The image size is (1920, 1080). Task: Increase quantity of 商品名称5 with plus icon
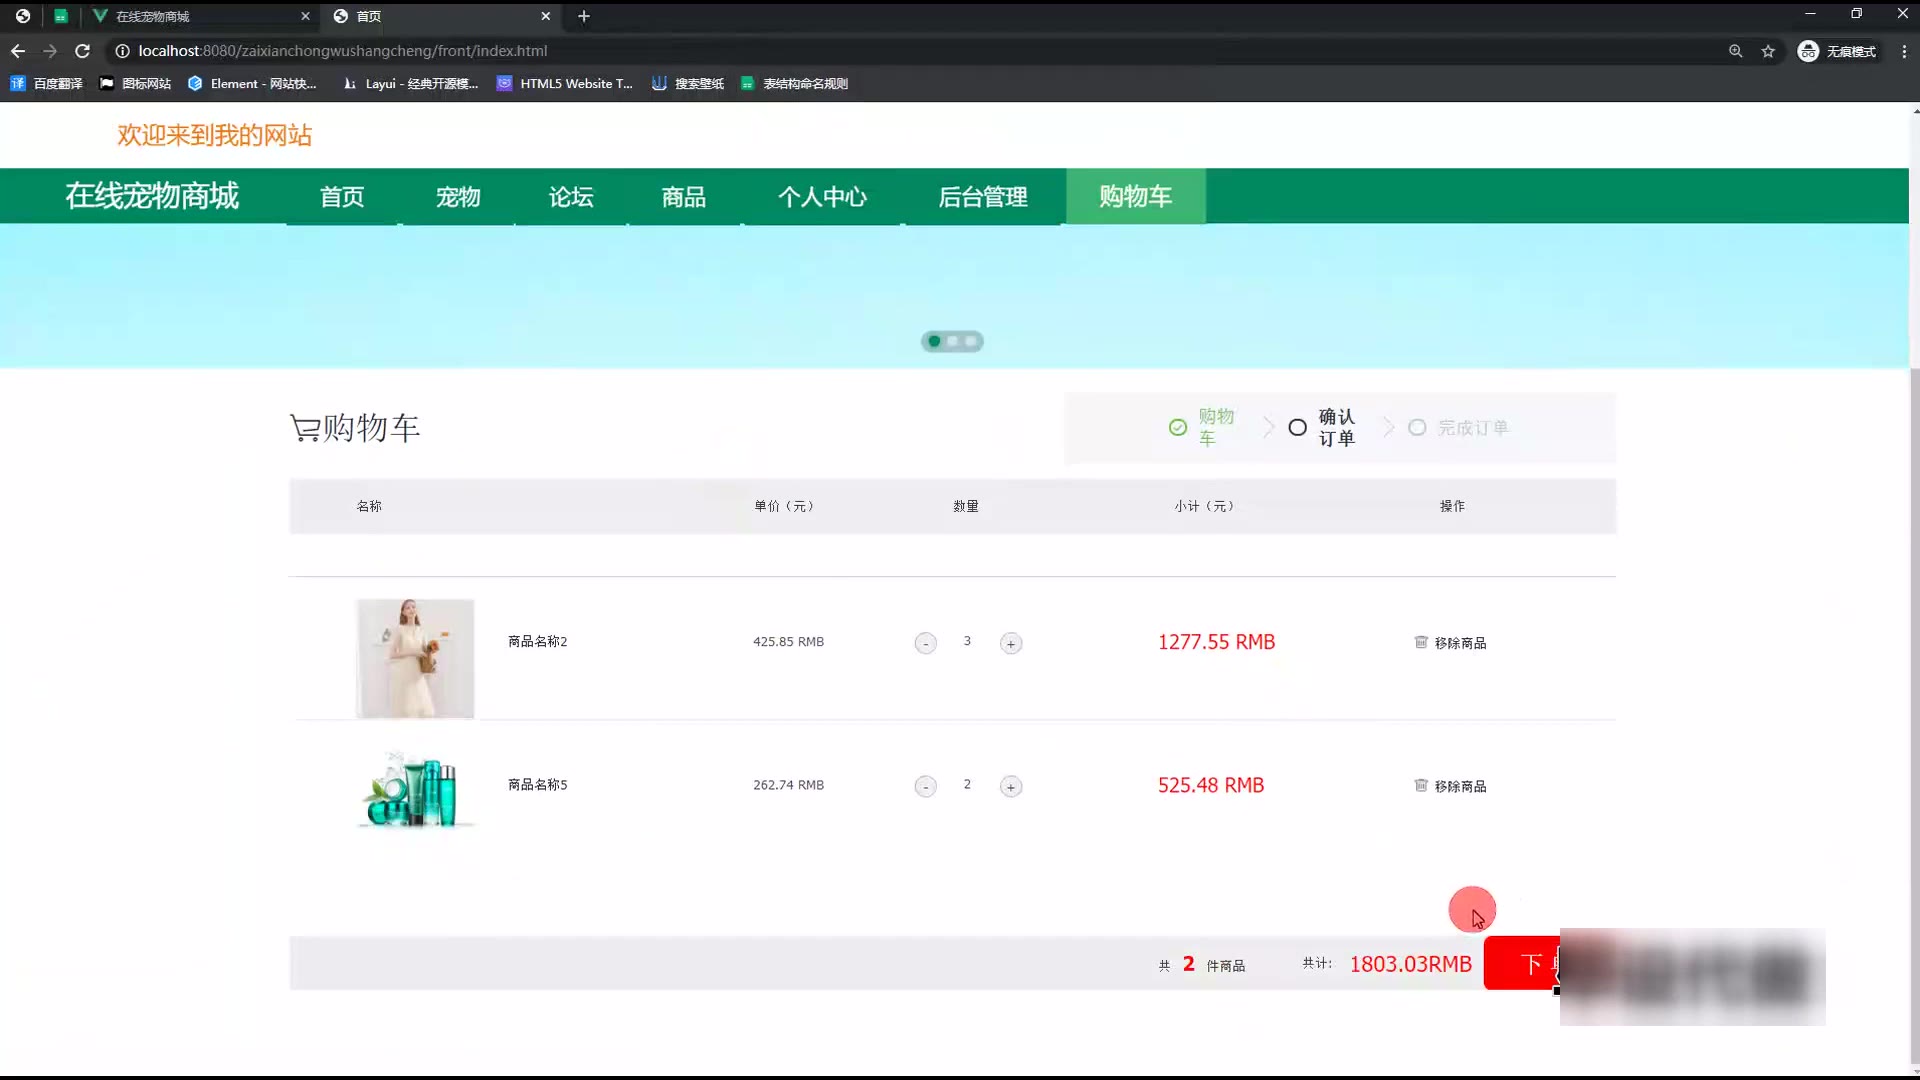tap(1011, 787)
